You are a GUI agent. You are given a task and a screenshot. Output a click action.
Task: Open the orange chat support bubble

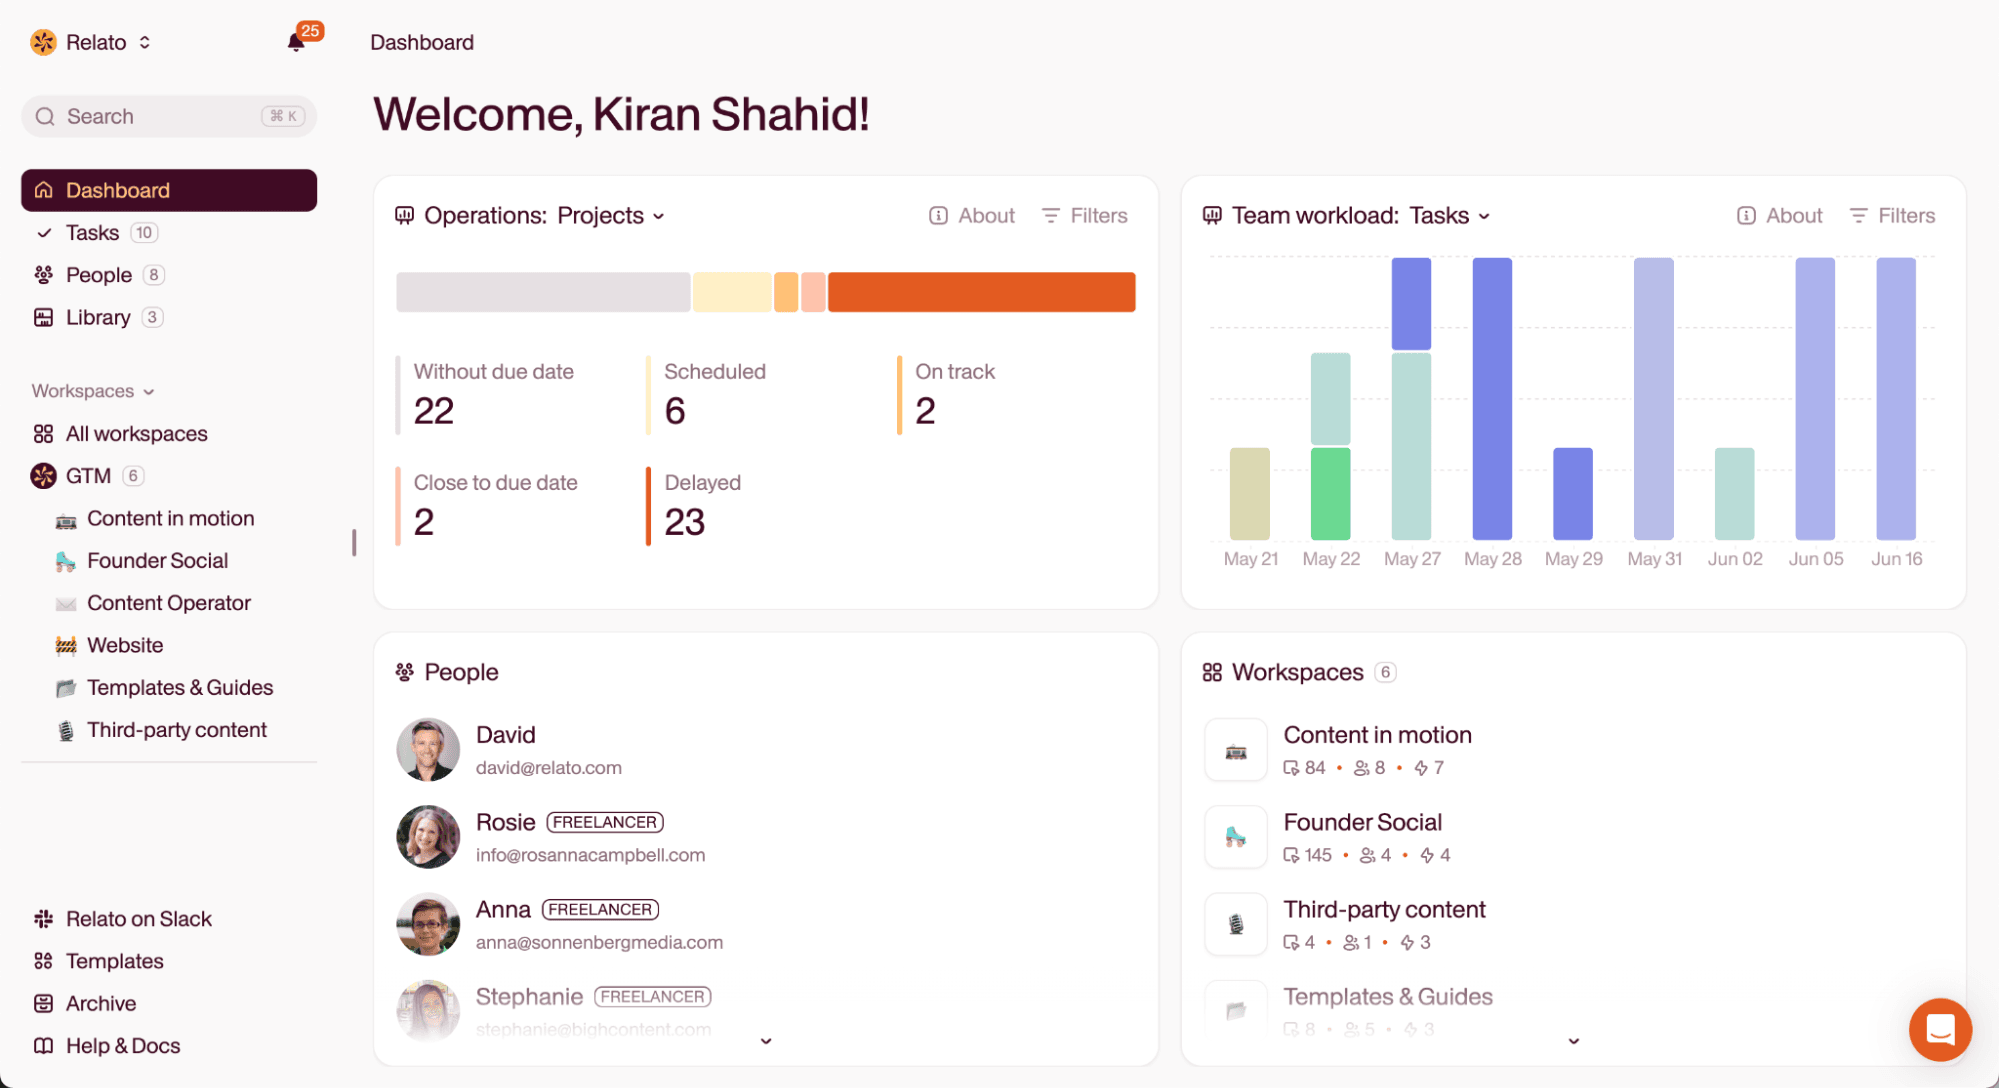(x=1939, y=1029)
